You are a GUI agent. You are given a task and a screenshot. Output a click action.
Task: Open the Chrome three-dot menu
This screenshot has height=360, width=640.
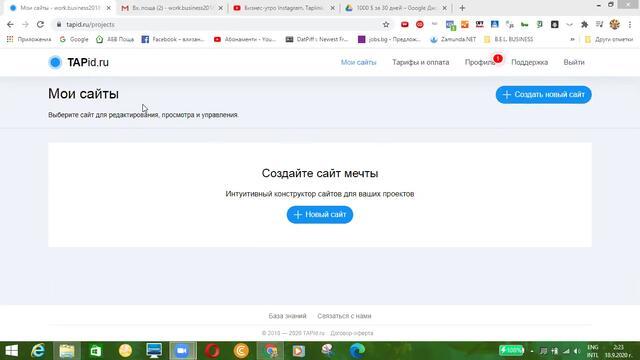tap(630, 24)
